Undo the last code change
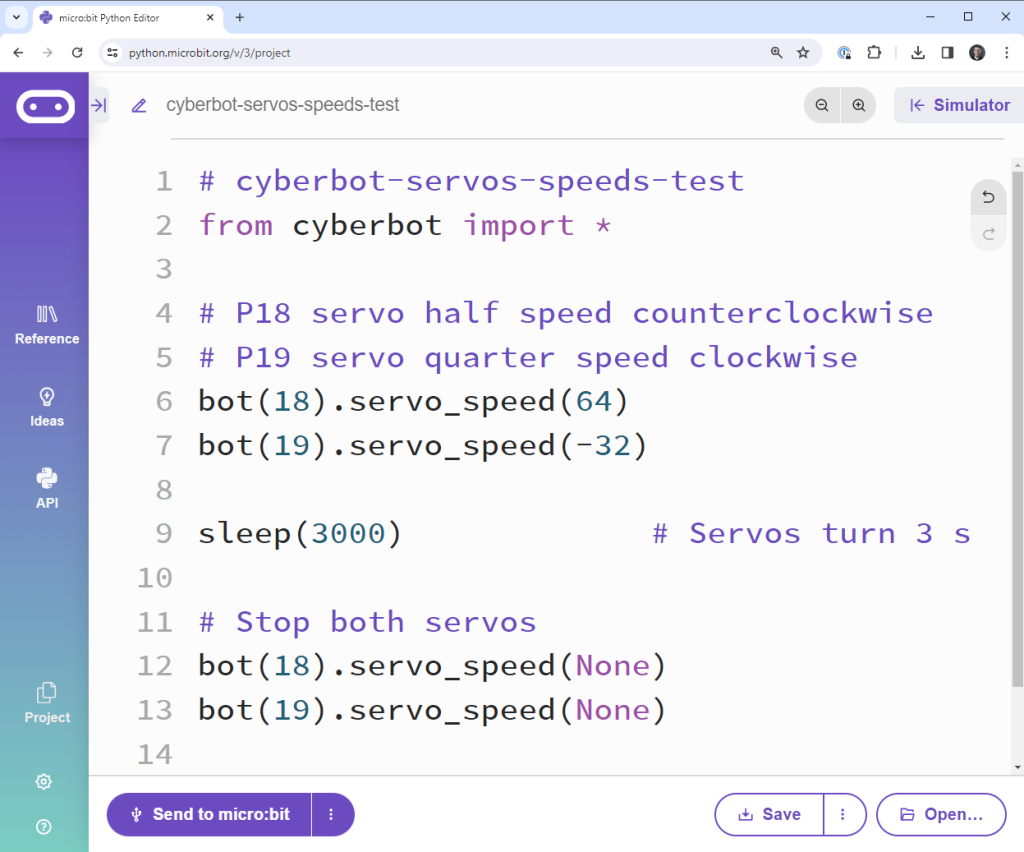 988,197
